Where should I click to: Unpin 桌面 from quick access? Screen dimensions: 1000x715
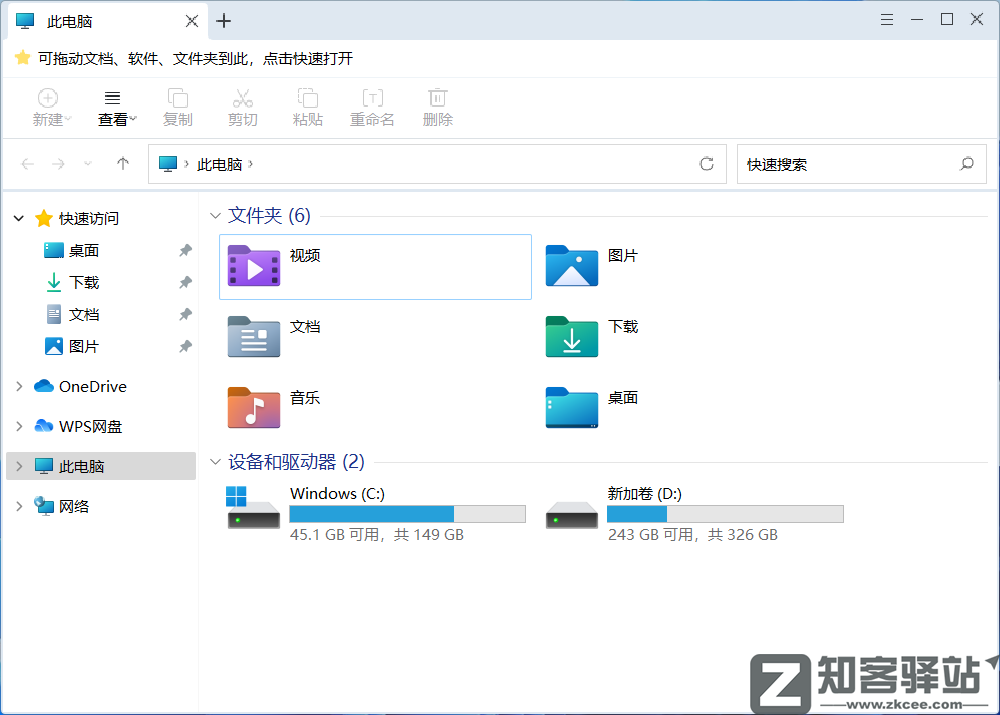(x=184, y=250)
